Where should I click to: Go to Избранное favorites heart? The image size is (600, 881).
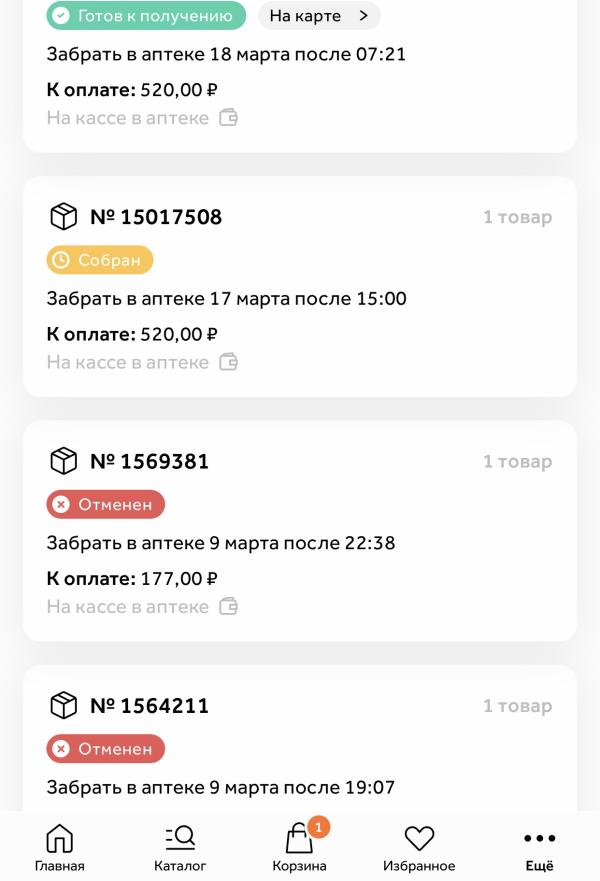tap(419, 847)
